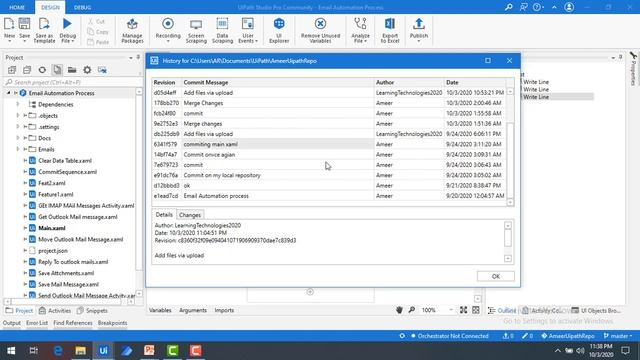
Task: Select revision e1ead7cd Email Automation process row
Action: [x=329, y=196]
